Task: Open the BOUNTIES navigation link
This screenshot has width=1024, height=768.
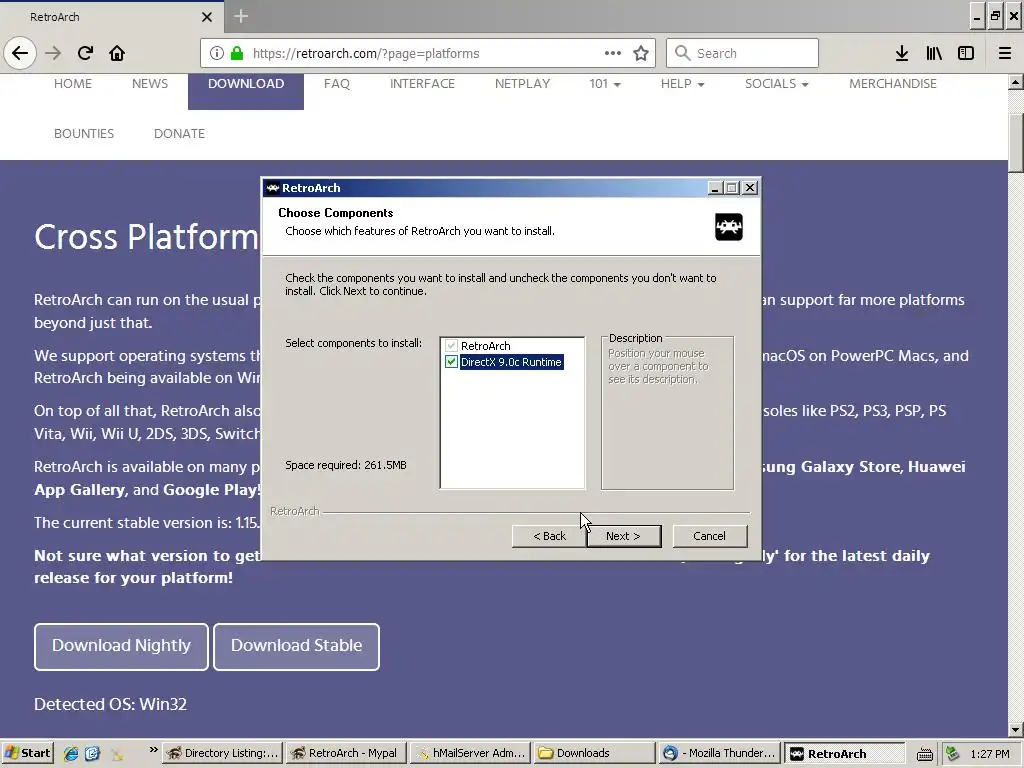Action: pos(84,133)
